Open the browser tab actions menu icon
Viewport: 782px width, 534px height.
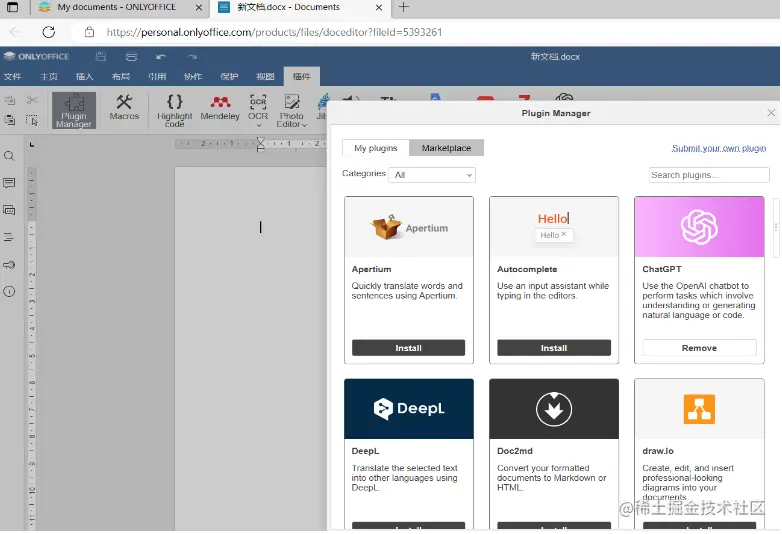click(x=12, y=7)
